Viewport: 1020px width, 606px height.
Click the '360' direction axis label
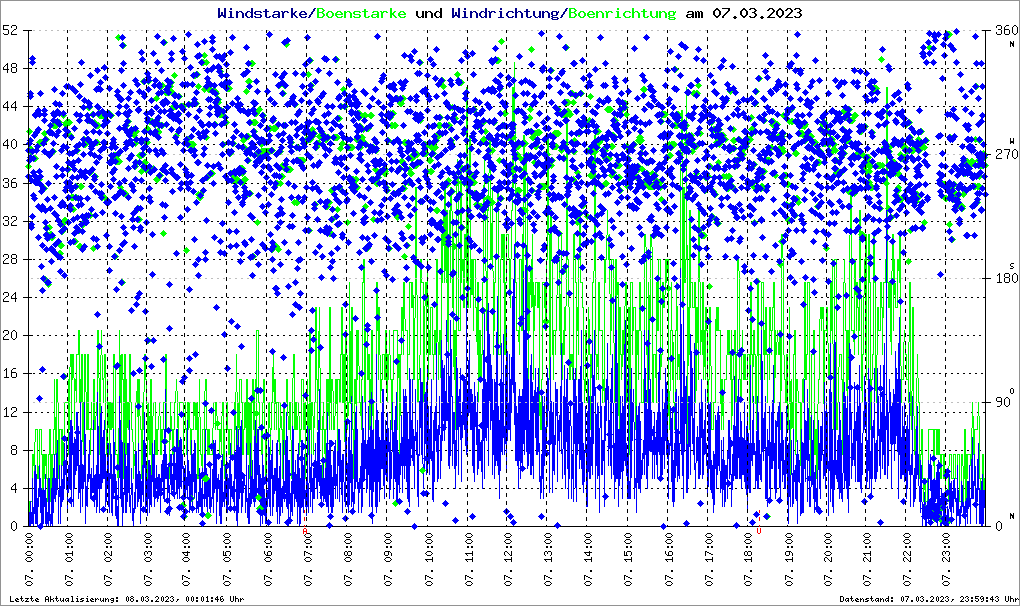click(x=1006, y=31)
